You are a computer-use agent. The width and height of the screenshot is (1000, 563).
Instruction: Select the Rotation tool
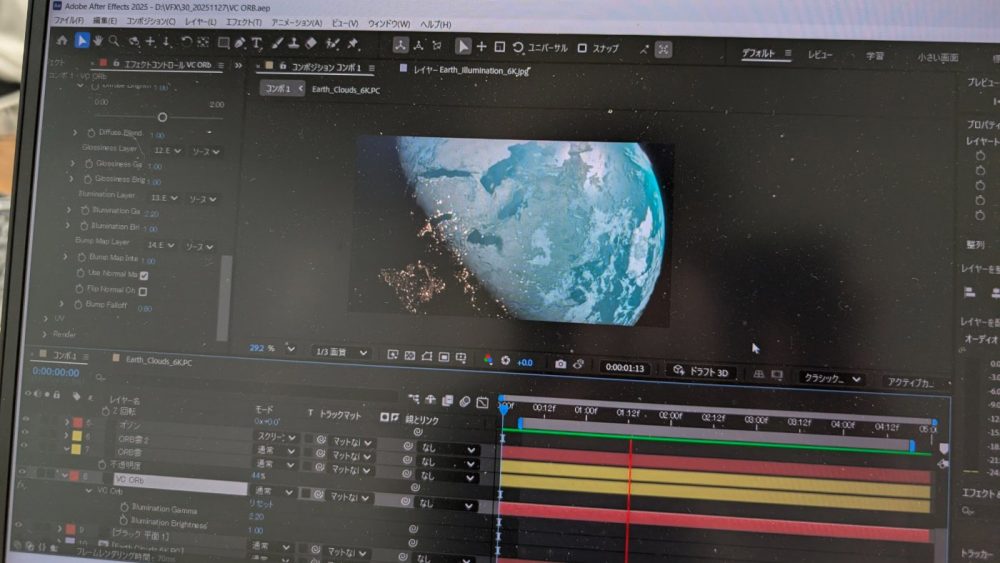click(186, 41)
